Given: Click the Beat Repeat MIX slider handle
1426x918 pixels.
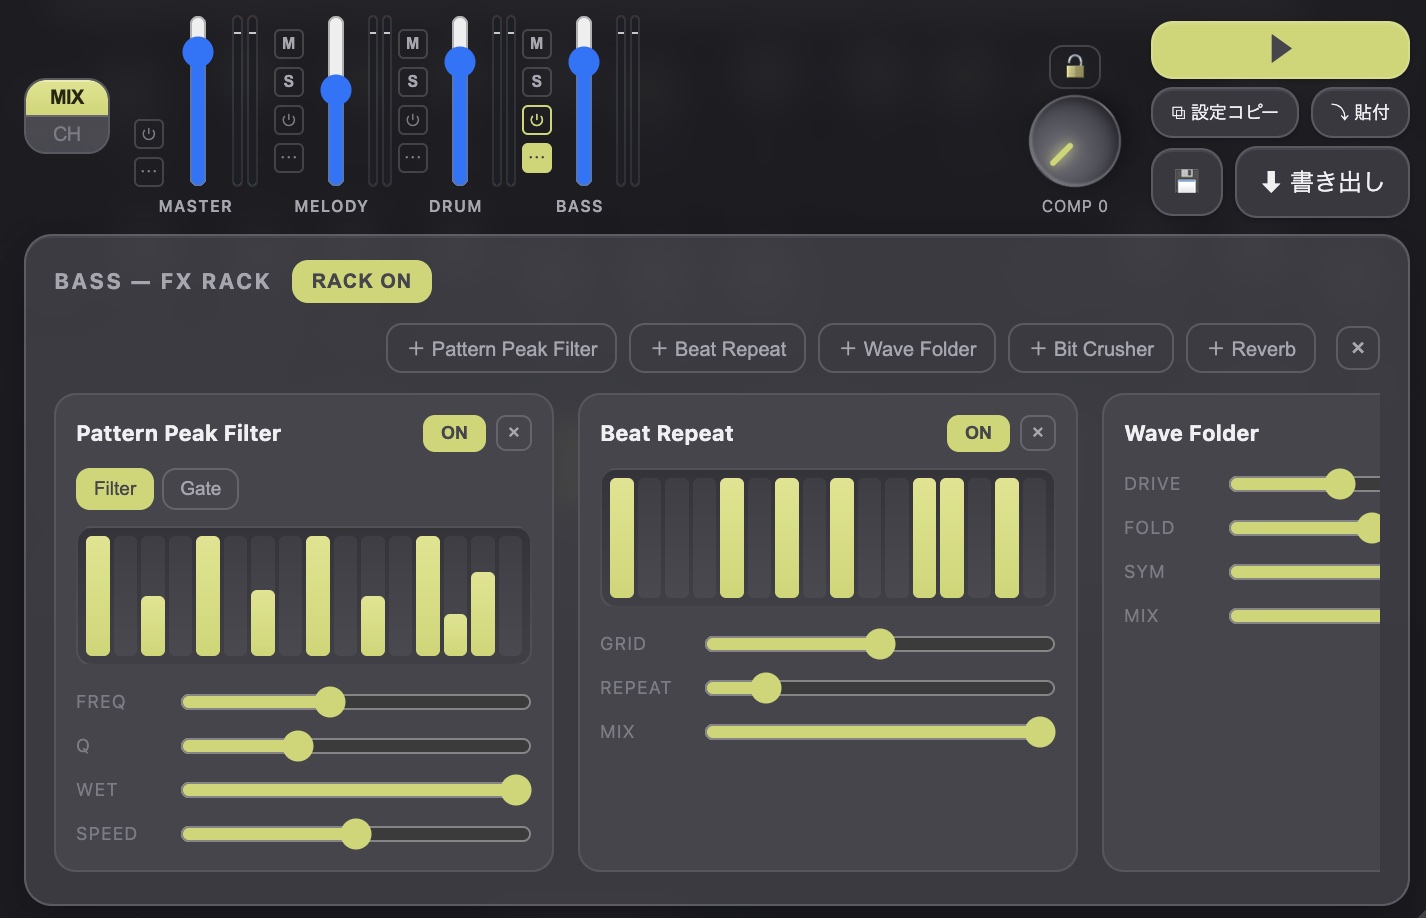Looking at the screenshot, I should [1040, 732].
